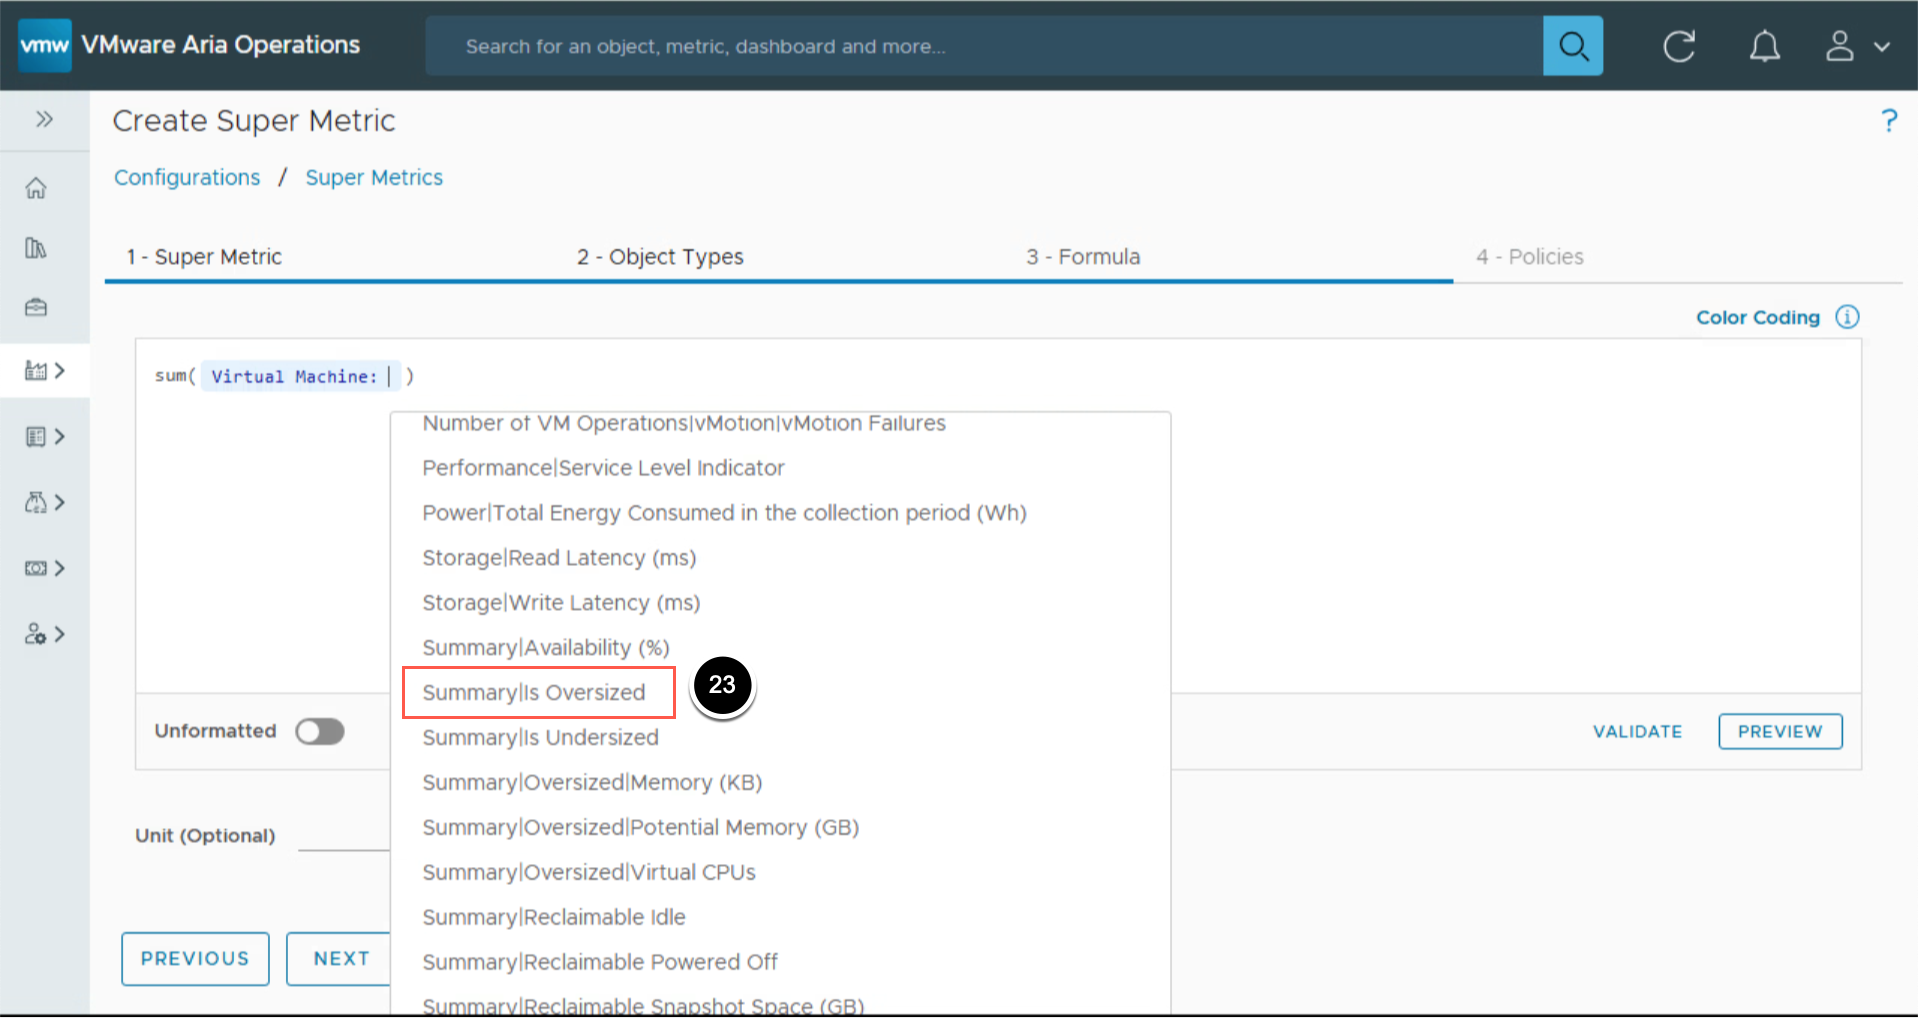Select Summary|Is Oversized metric
This screenshot has width=1918, height=1018.
point(534,692)
